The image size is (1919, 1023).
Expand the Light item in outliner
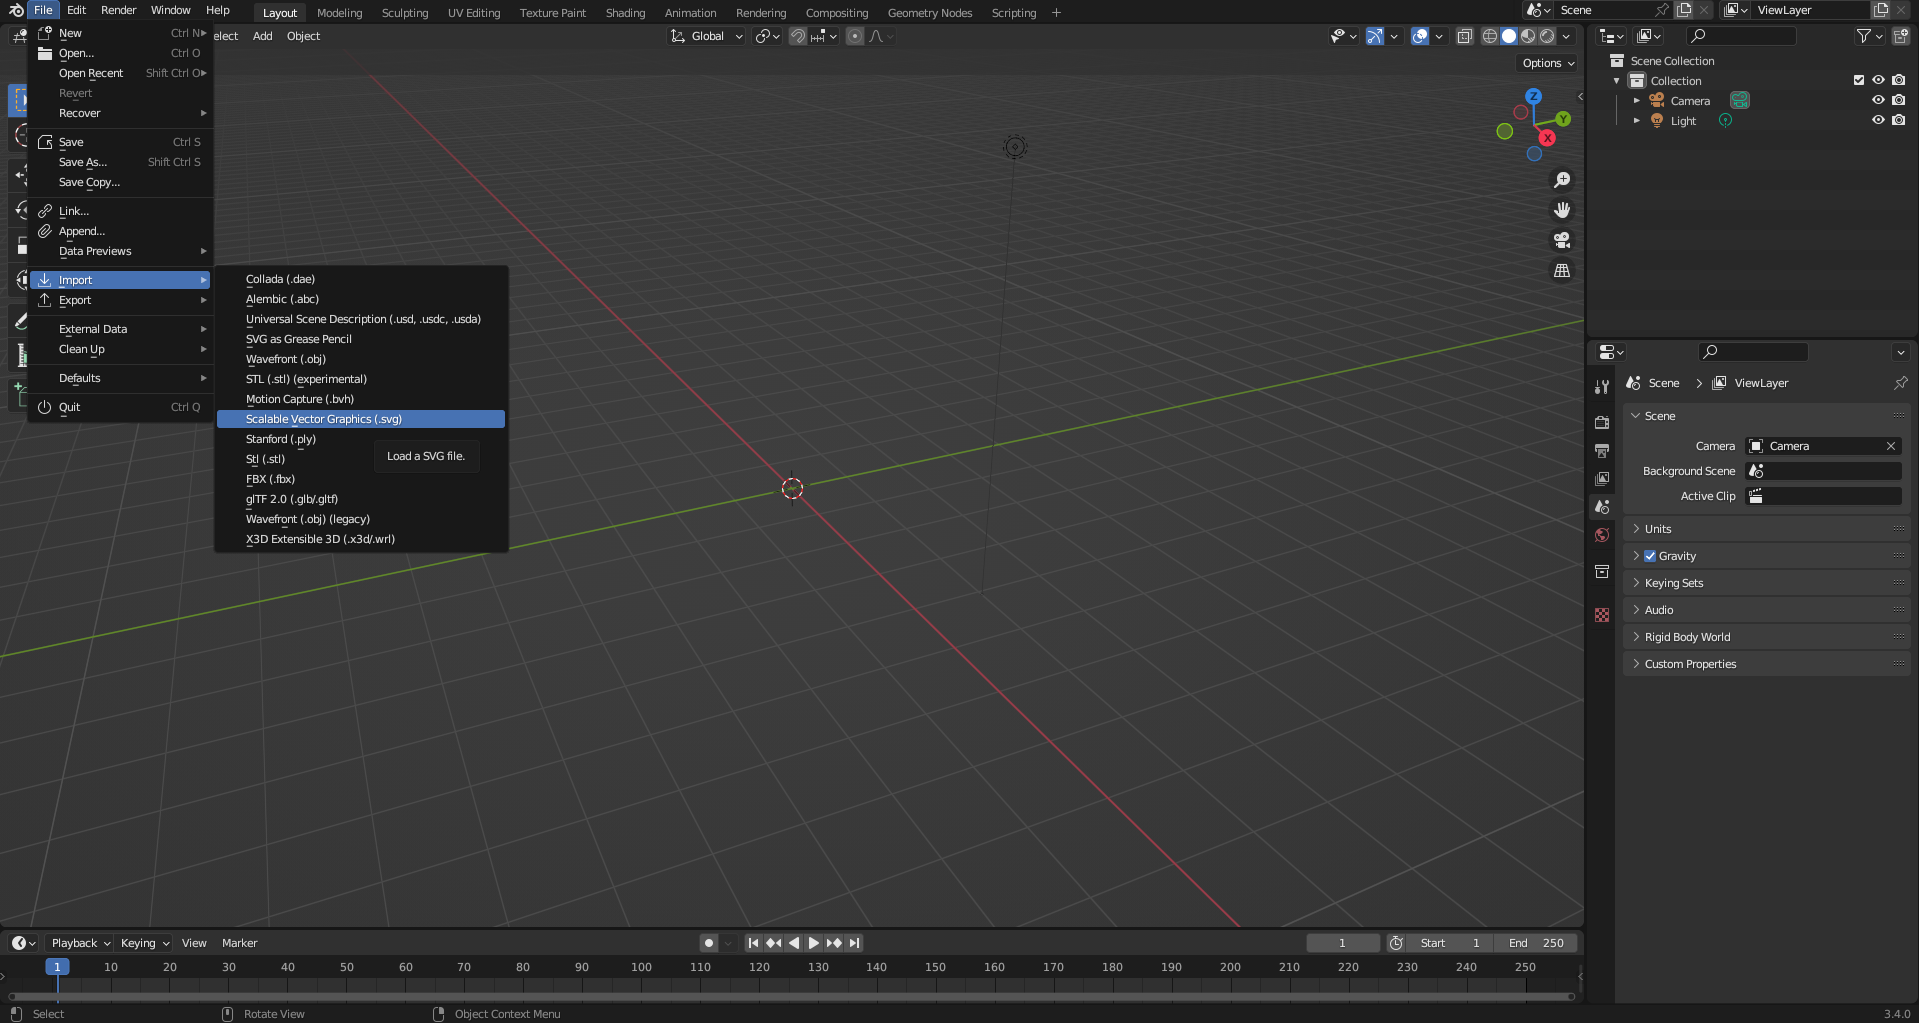pyautogui.click(x=1637, y=120)
